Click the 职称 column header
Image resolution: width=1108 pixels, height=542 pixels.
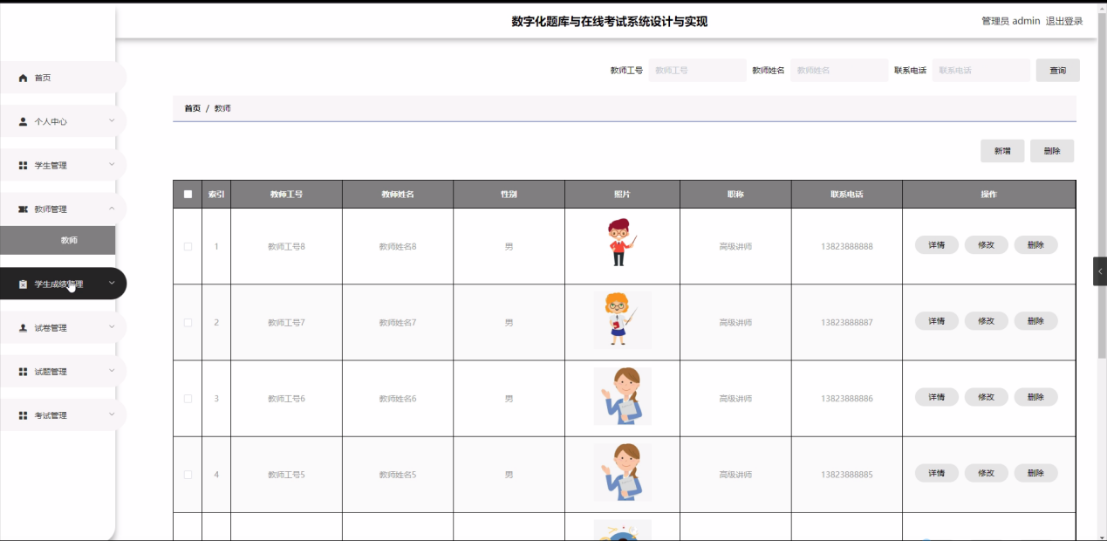tap(736, 194)
